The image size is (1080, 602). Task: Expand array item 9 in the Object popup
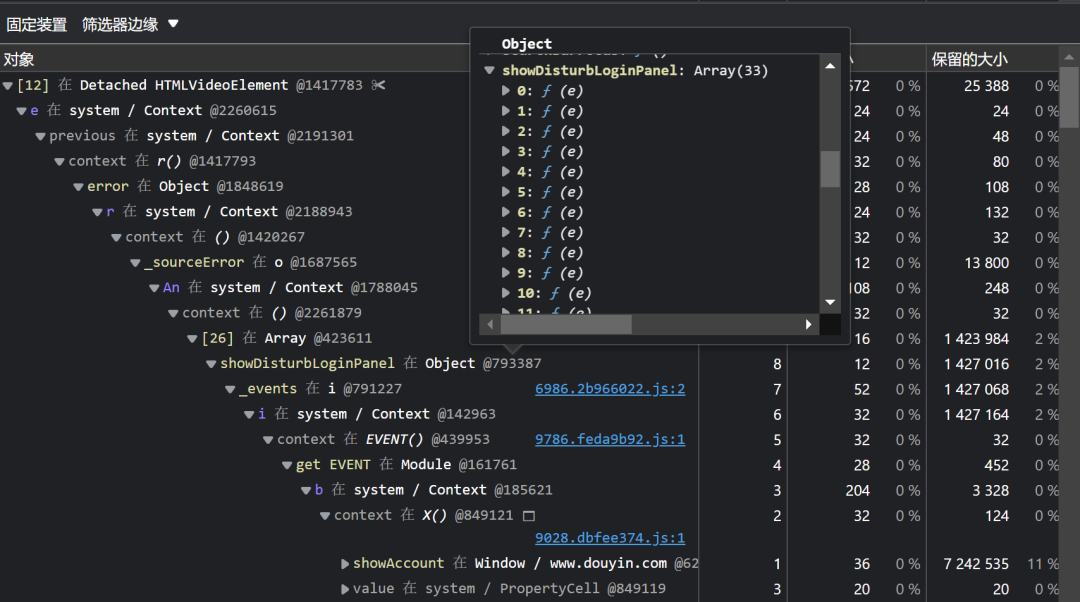coord(506,273)
